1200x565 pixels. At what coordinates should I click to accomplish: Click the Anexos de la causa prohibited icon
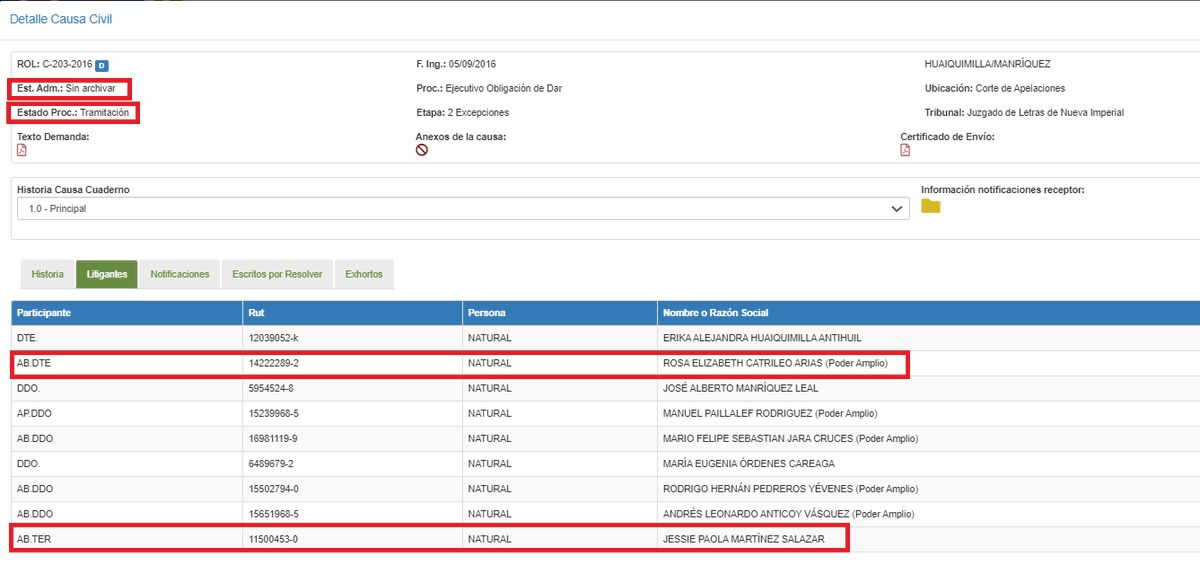point(422,150)
